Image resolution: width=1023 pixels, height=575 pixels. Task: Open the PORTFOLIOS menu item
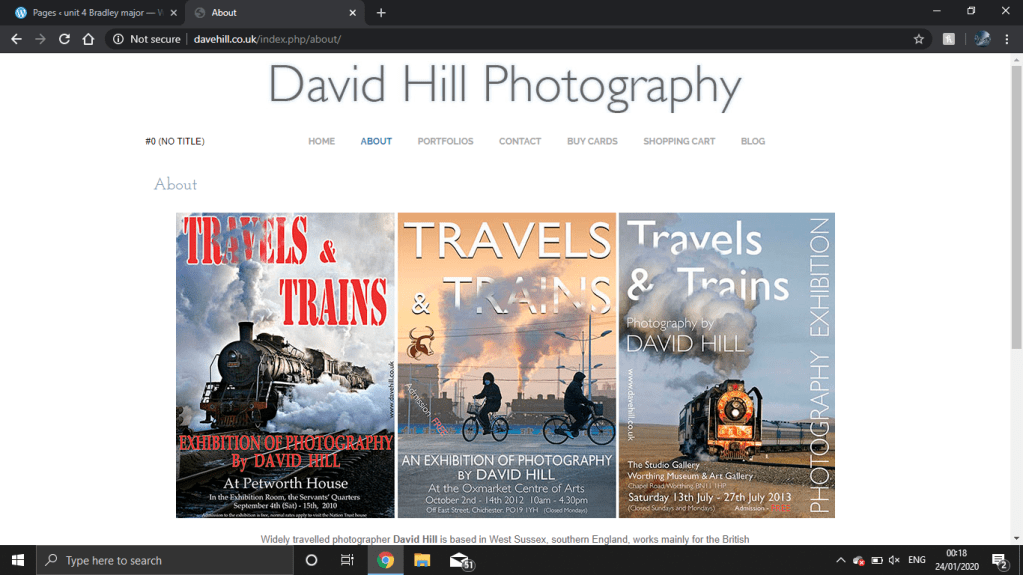(445, 142)
